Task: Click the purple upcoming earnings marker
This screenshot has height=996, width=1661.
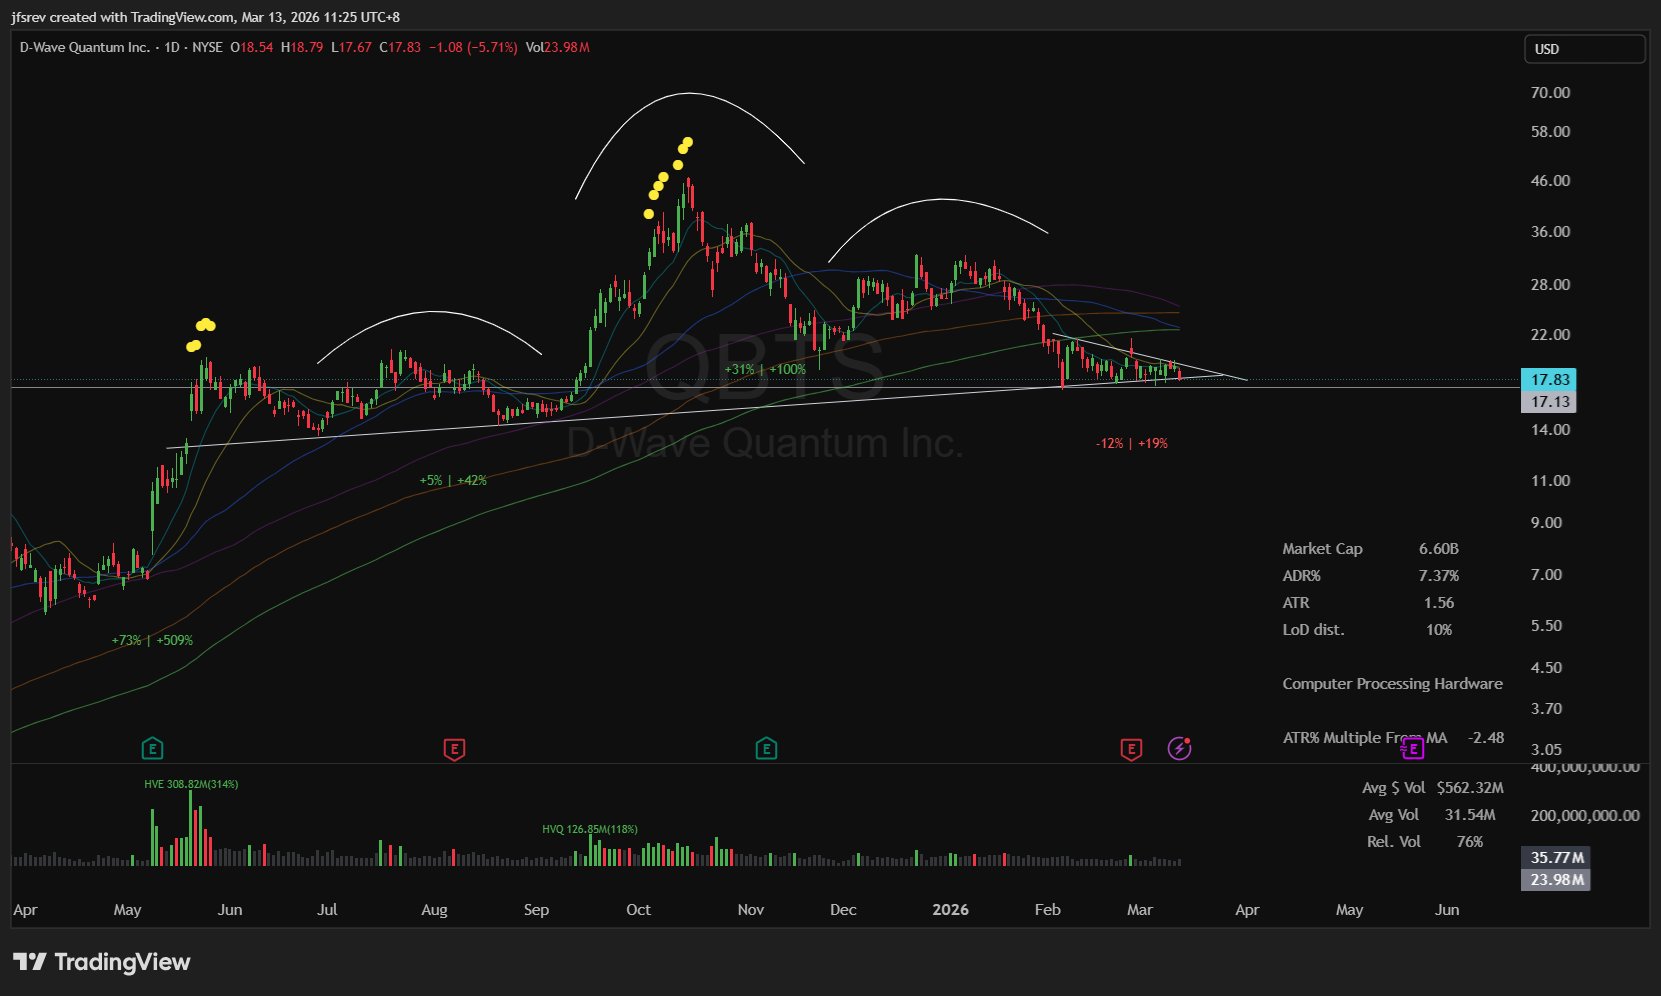Action: (1412, 747)
